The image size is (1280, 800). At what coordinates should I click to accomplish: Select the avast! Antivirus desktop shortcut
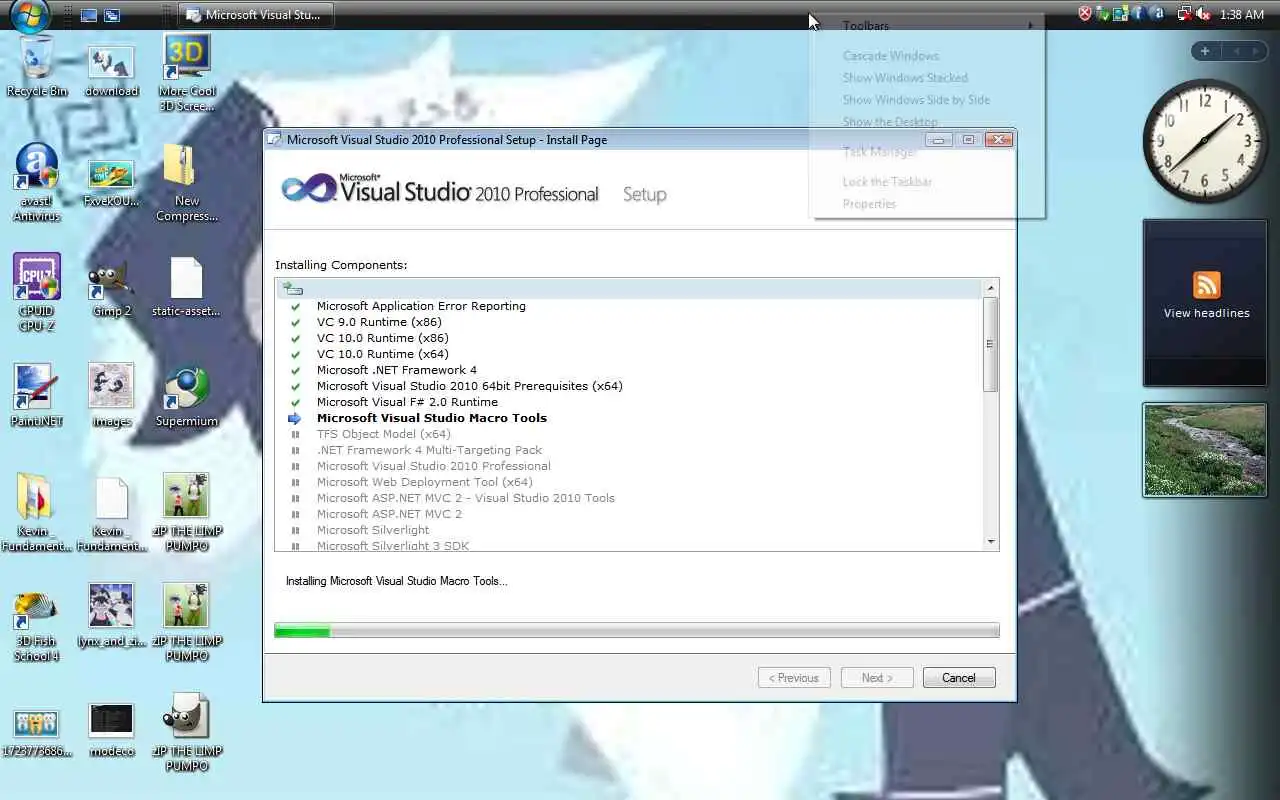(37, 183)
